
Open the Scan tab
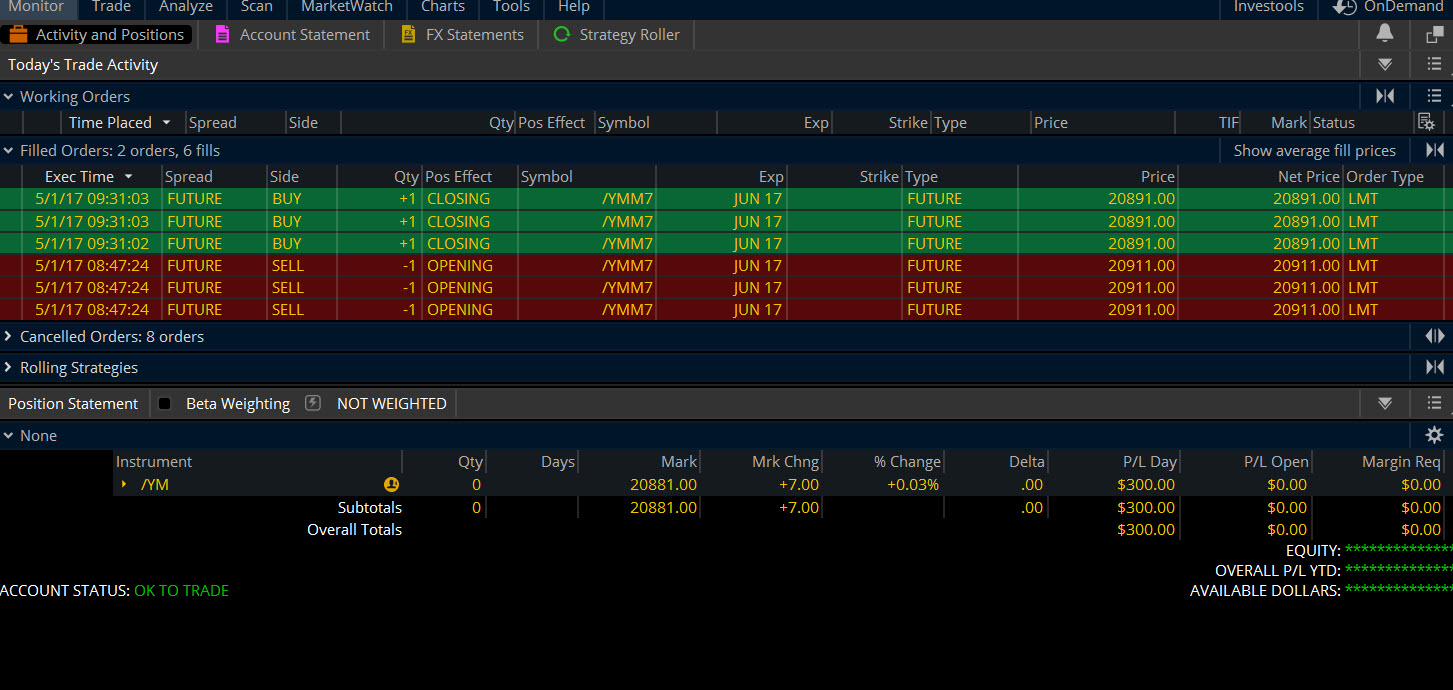(x=257, y=7)
